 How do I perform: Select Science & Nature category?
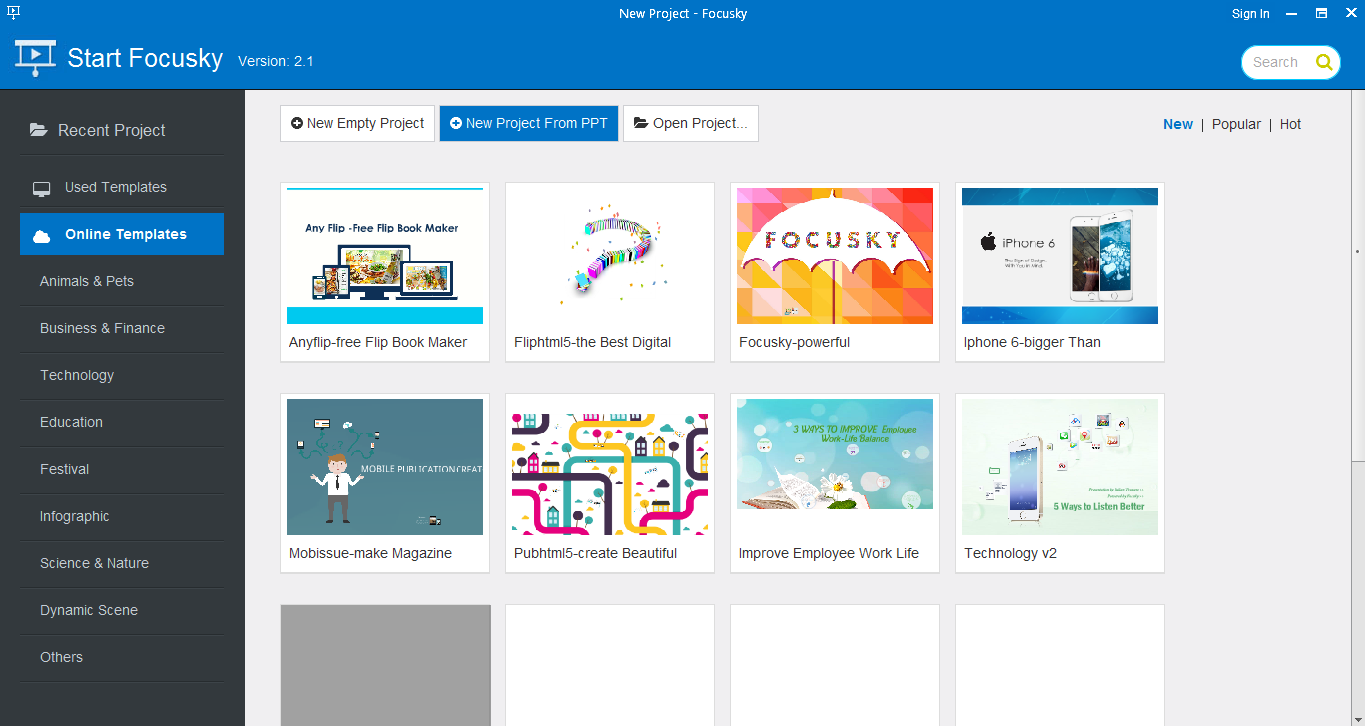click(122, 563)
